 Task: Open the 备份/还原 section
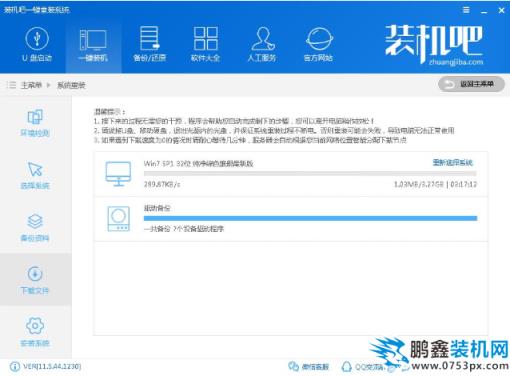149,44
